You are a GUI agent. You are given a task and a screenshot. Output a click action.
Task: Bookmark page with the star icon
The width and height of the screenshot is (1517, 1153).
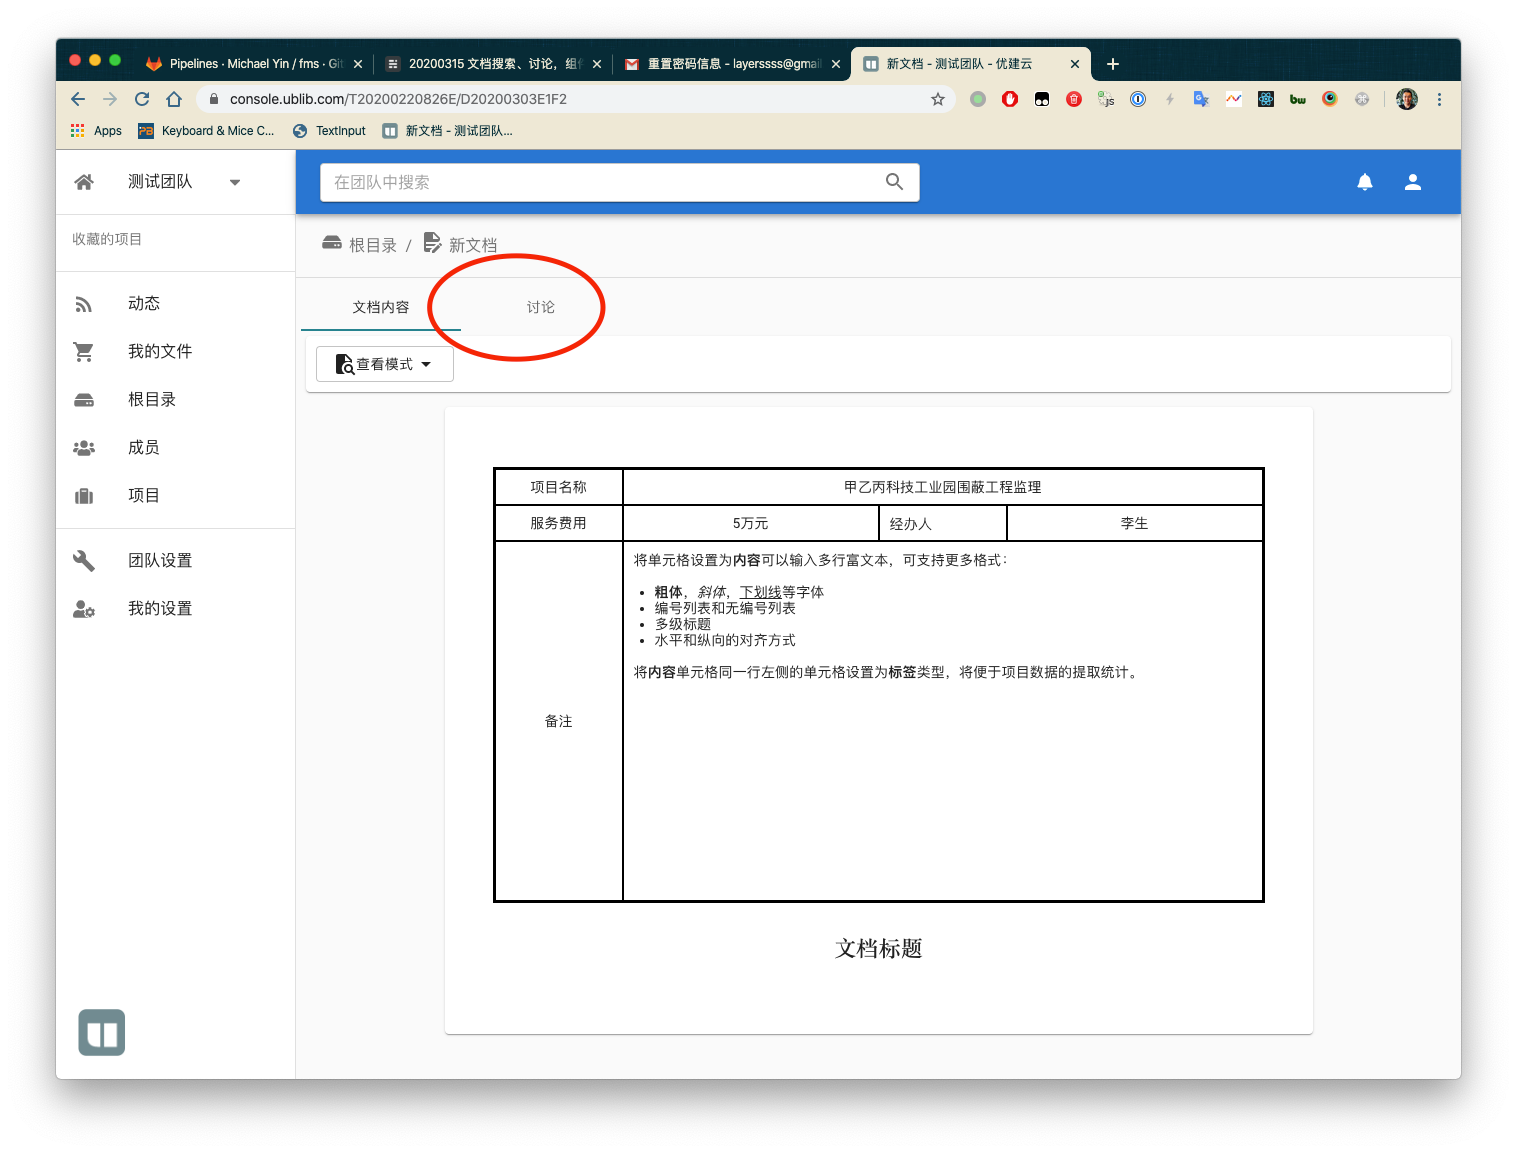[937, 99]
